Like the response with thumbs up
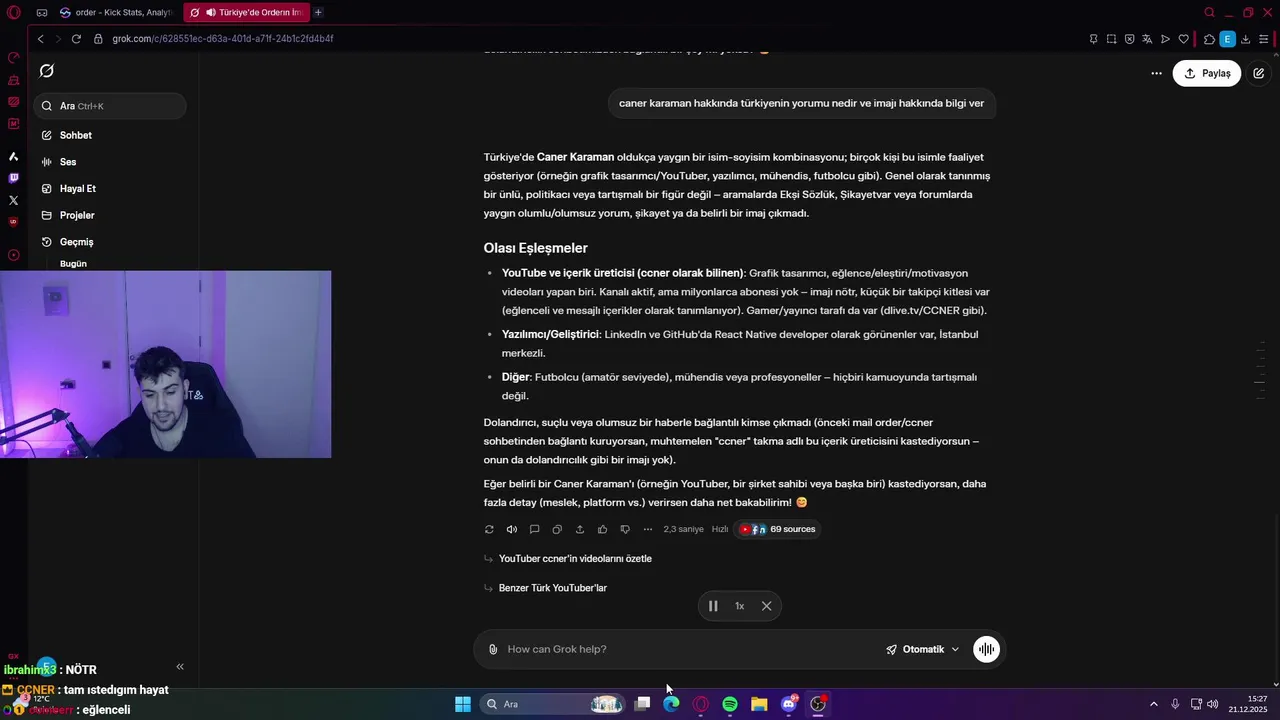Screen dimensions: 1280x720 [602, 529]
